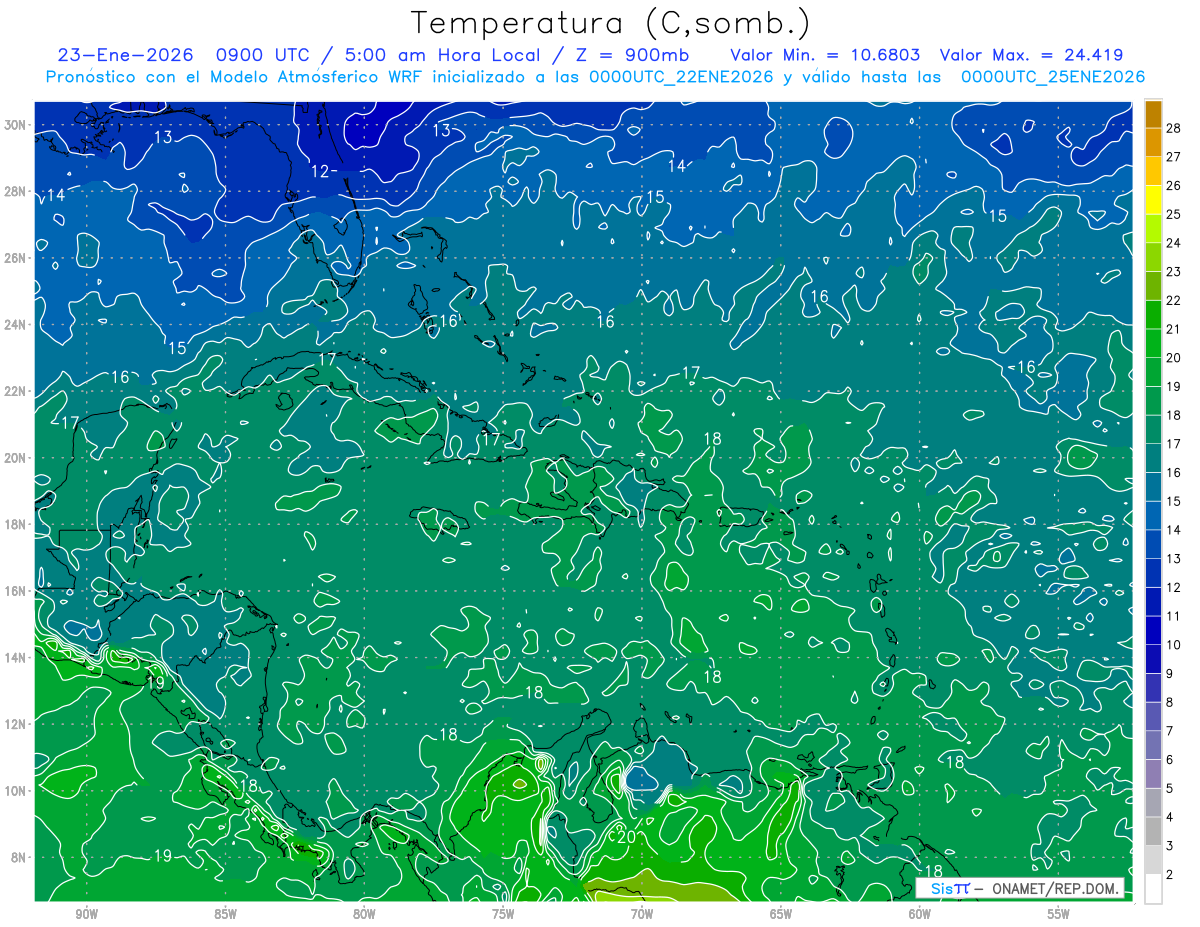Image resolution: width=1200 pixels, height=927 pixels.
Task: Select the date text "23-Ene-2026"
Action: [124, 55]
